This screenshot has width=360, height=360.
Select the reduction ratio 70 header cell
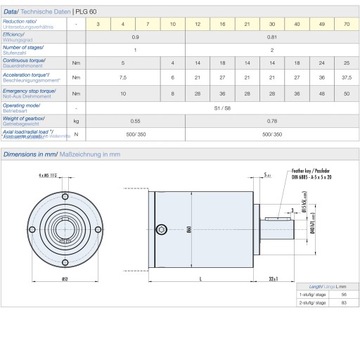point(347,24)
